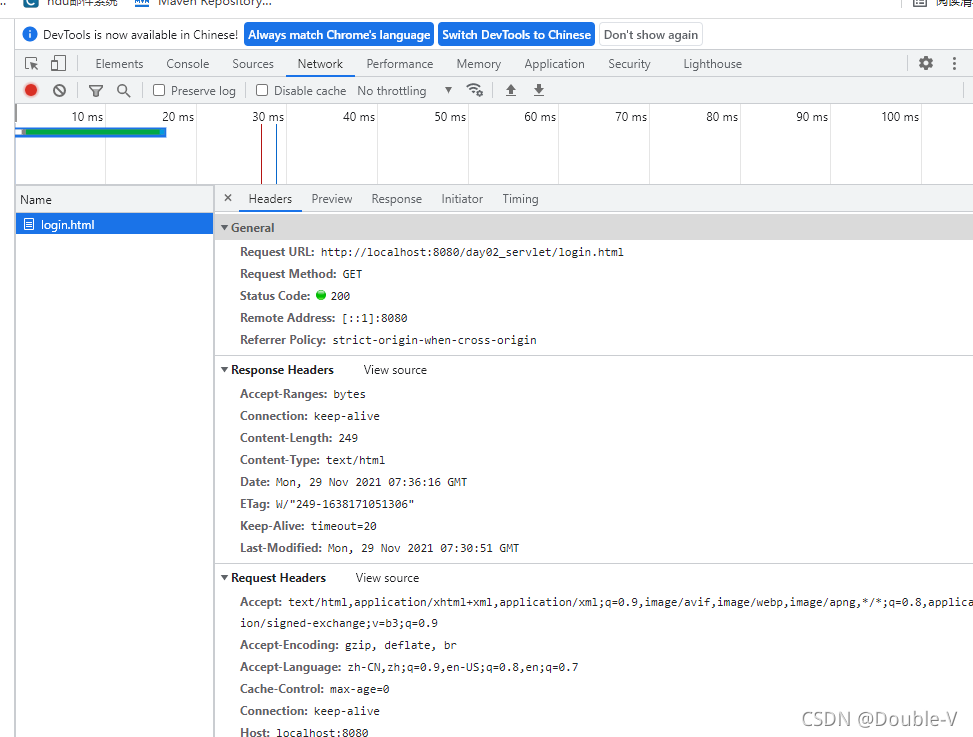
Task: Click the inspect element picker icon
Action: (x=32, y=64)
